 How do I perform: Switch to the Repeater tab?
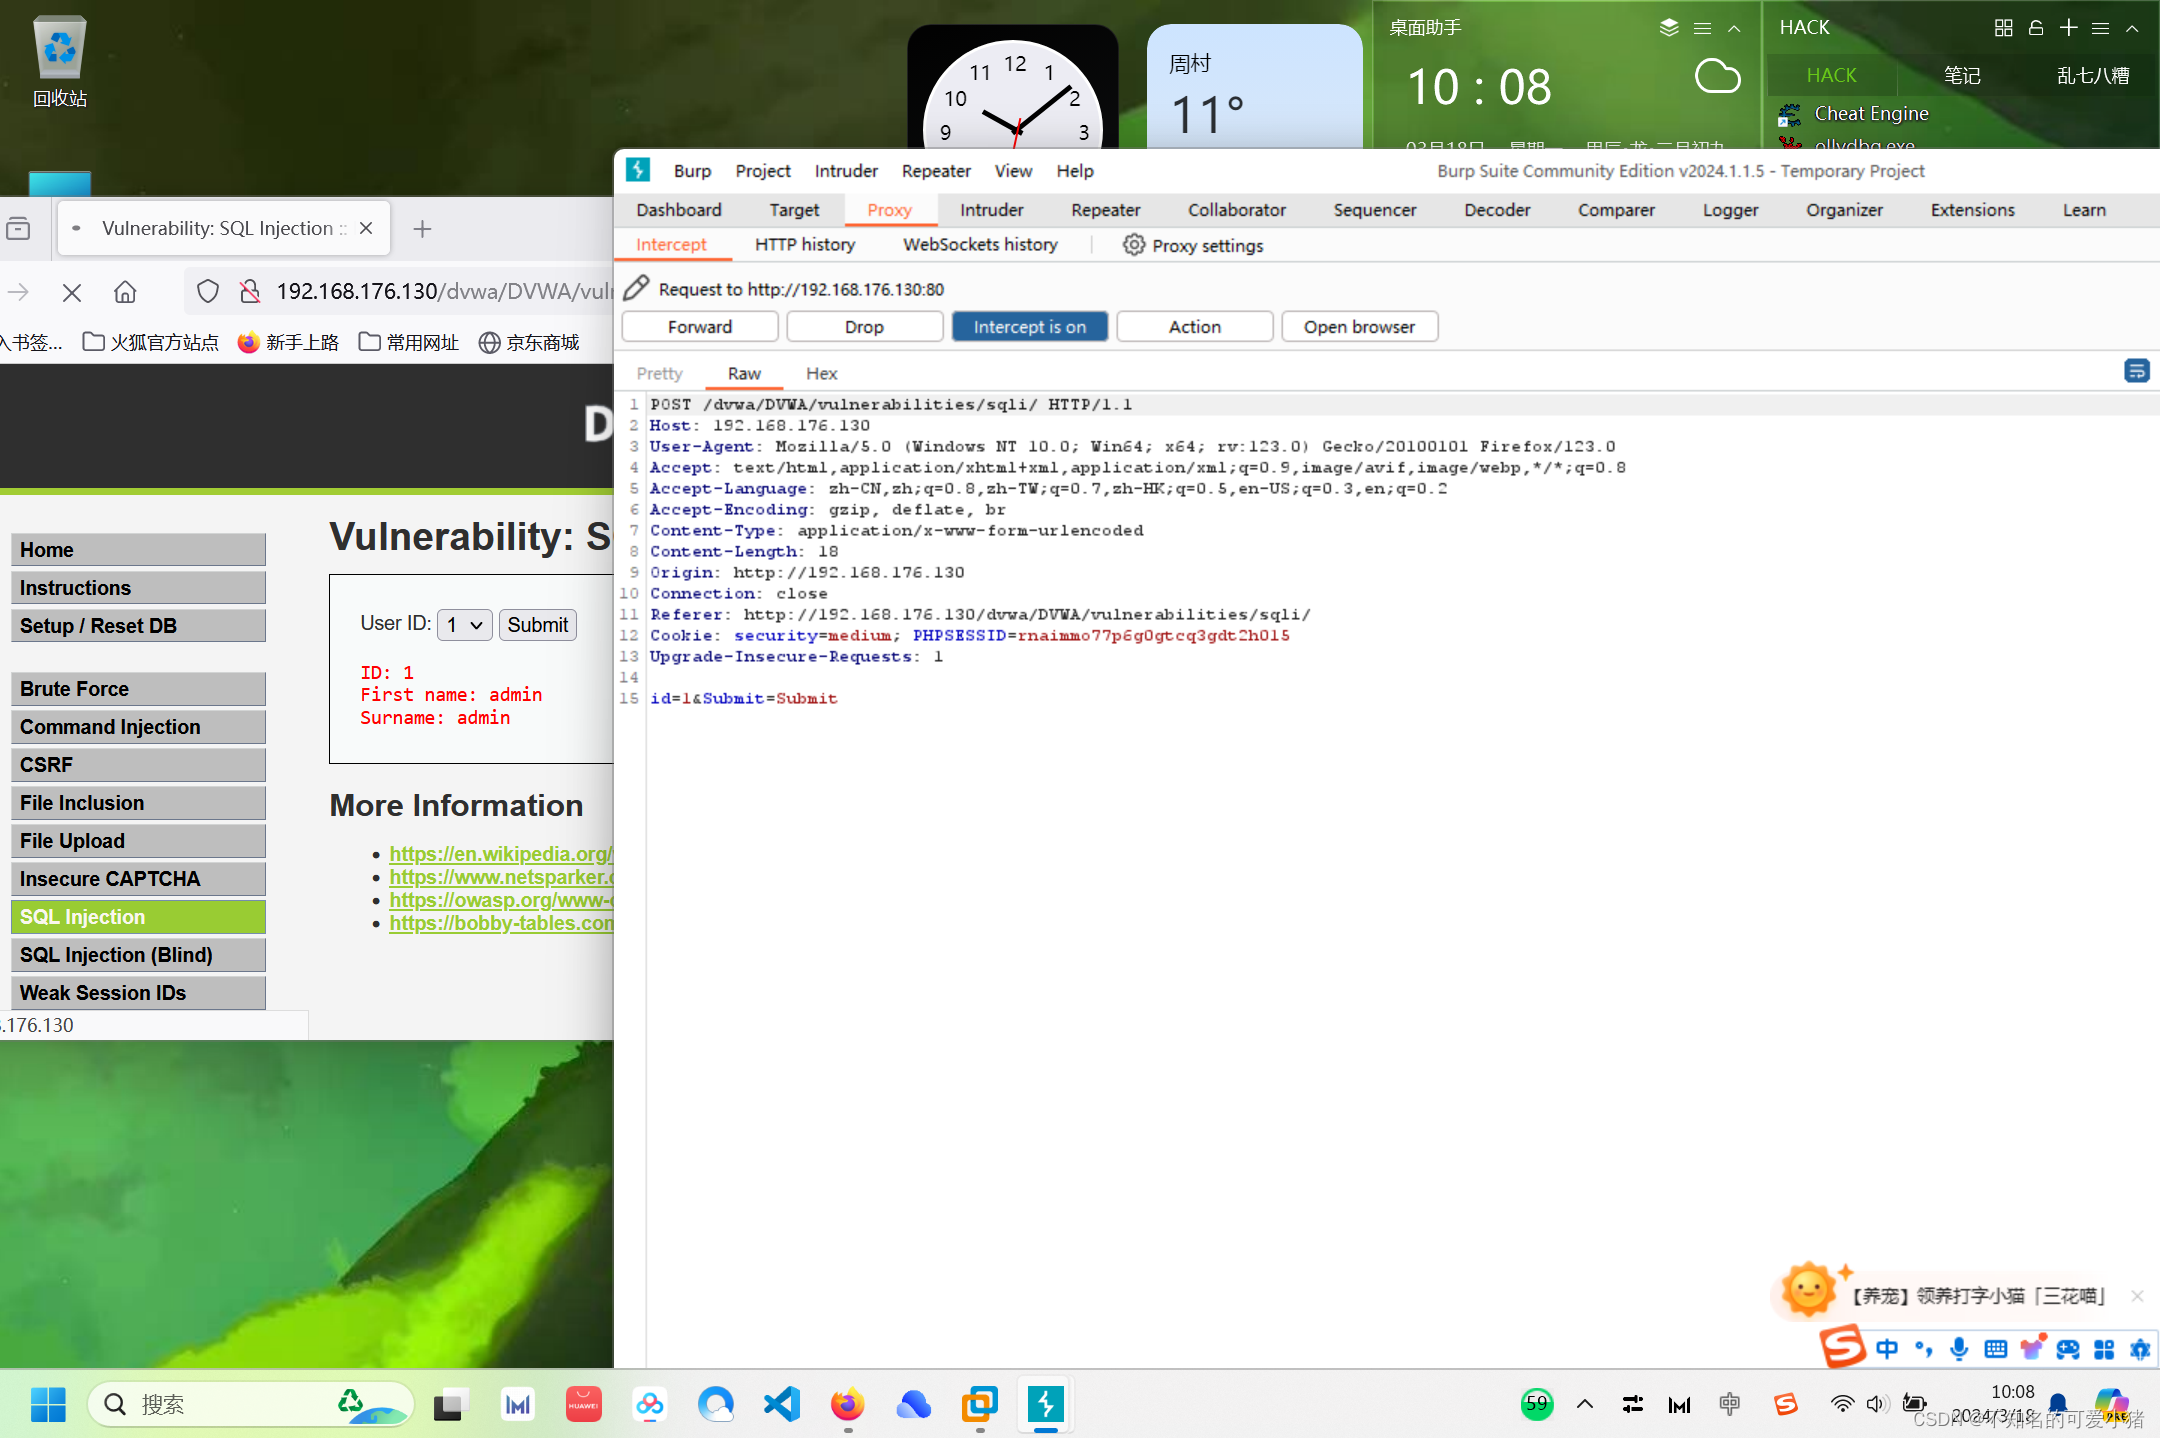tap(1105, 210)
